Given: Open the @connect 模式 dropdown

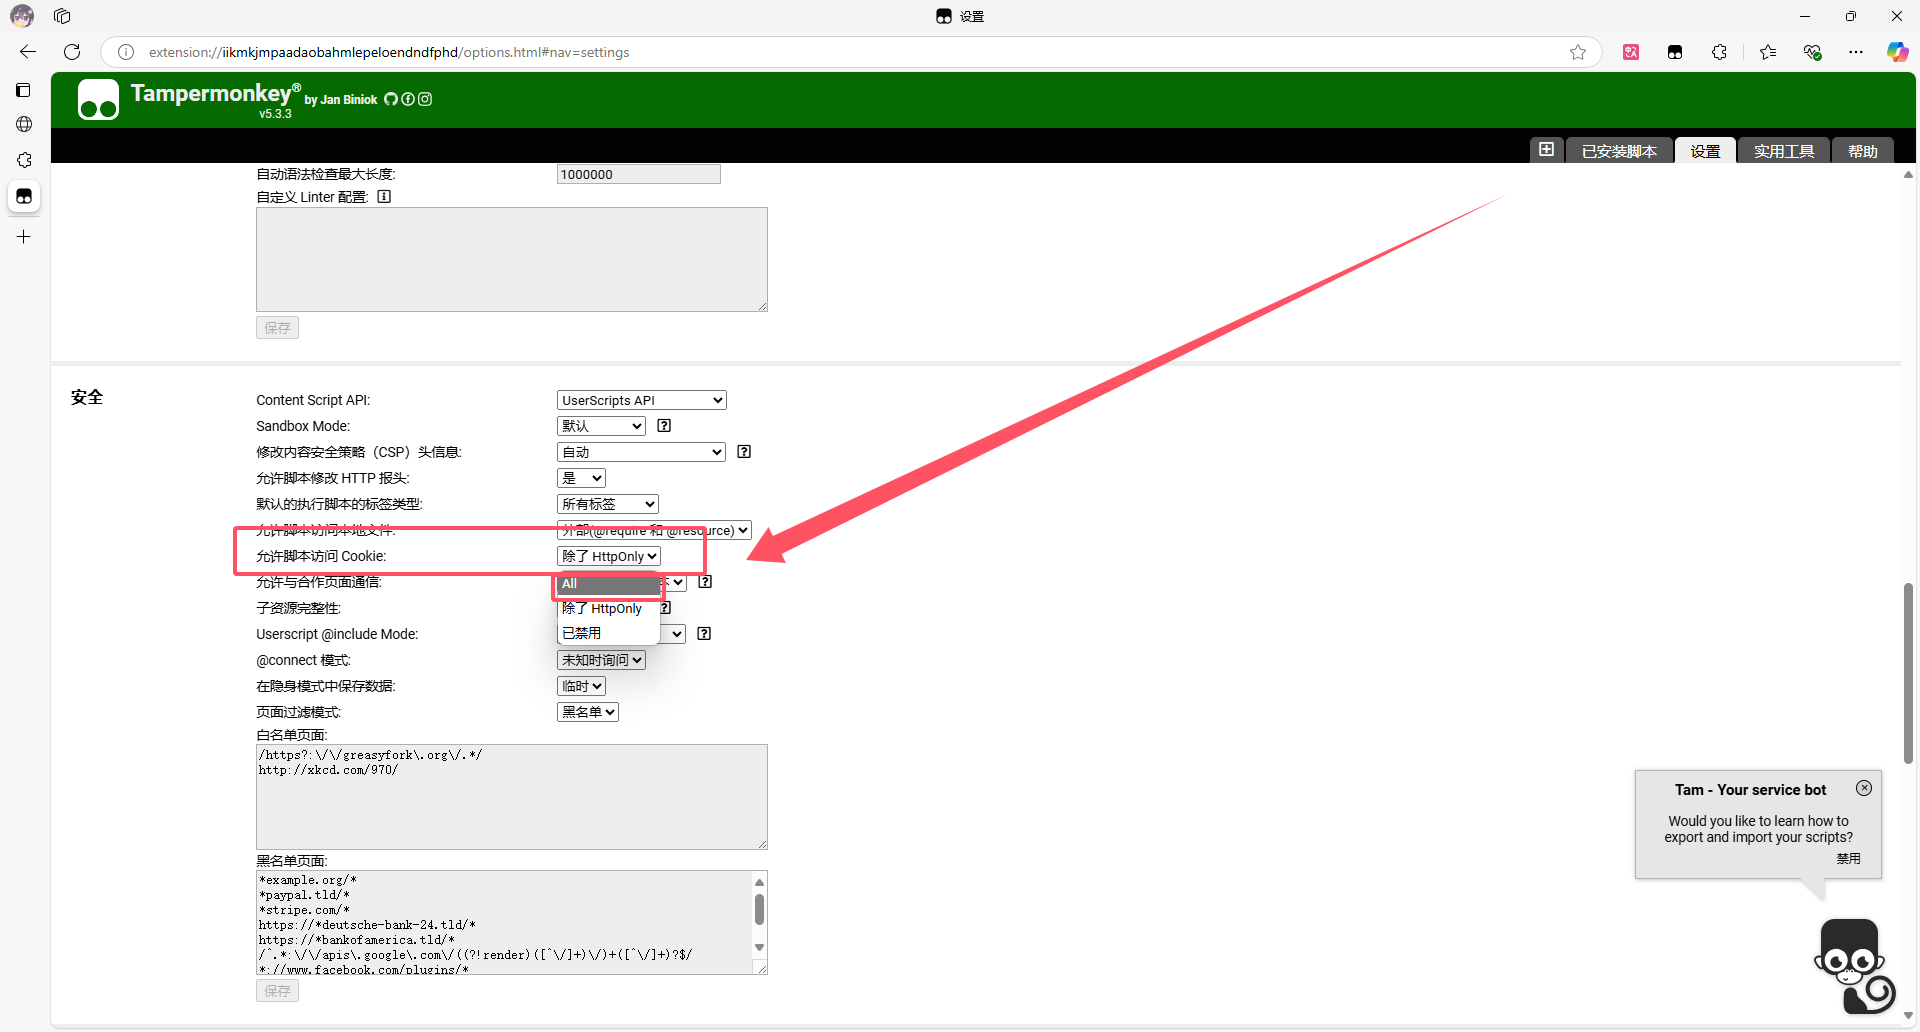Looking at the screenshot, I should click(x=601, y=660).
